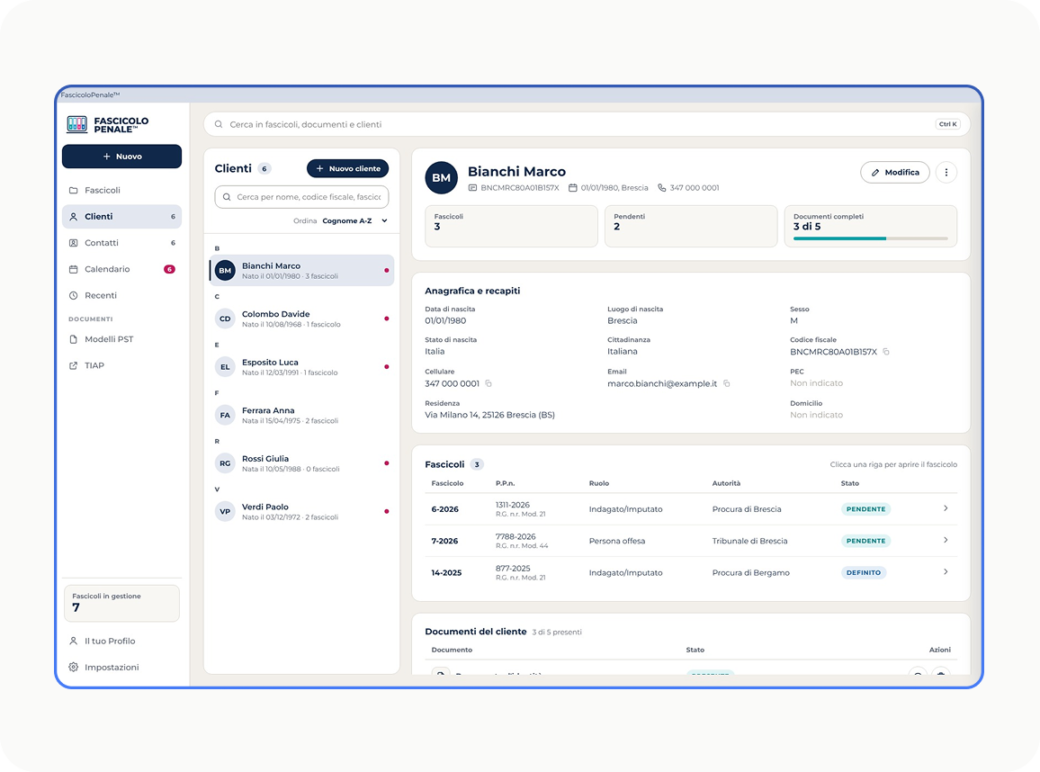Click the Nuovo cliente button
The width and height of the screenshot is (1040, 772).
pyautogui.click(x=348, y=168)
